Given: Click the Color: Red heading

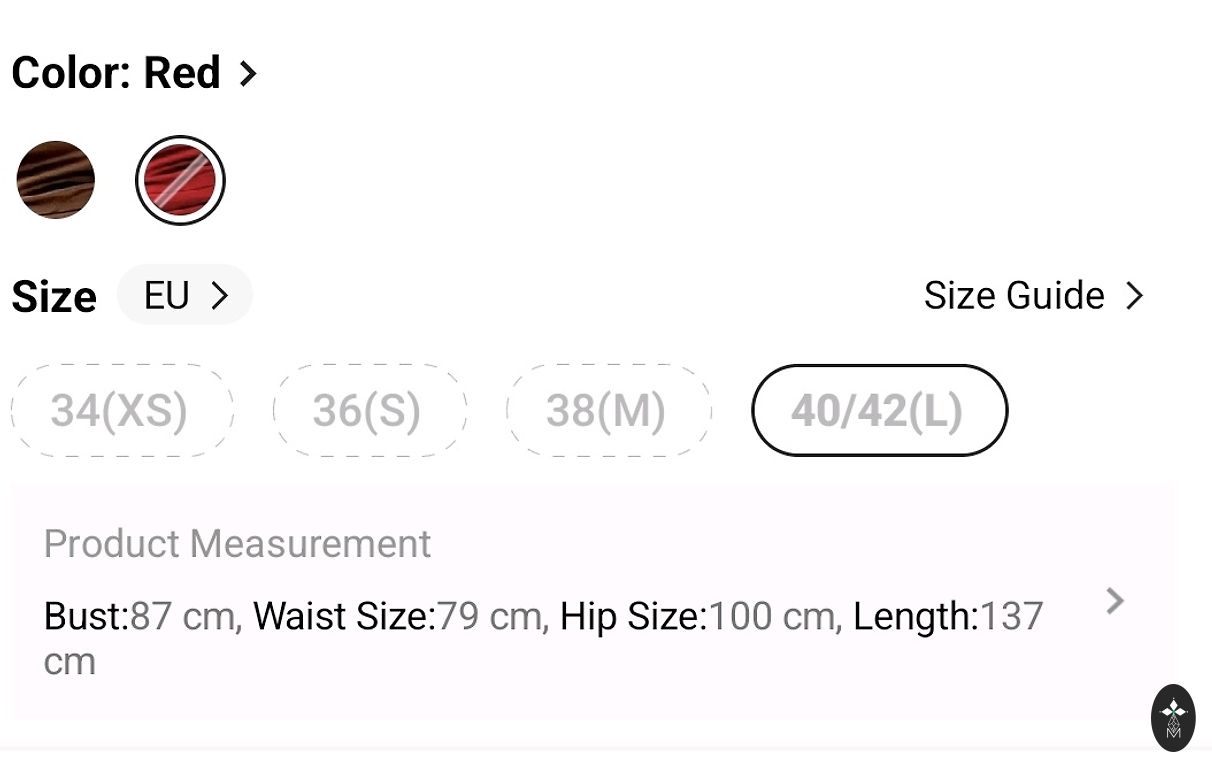Looking at the screenshot, I should [116, 73].
